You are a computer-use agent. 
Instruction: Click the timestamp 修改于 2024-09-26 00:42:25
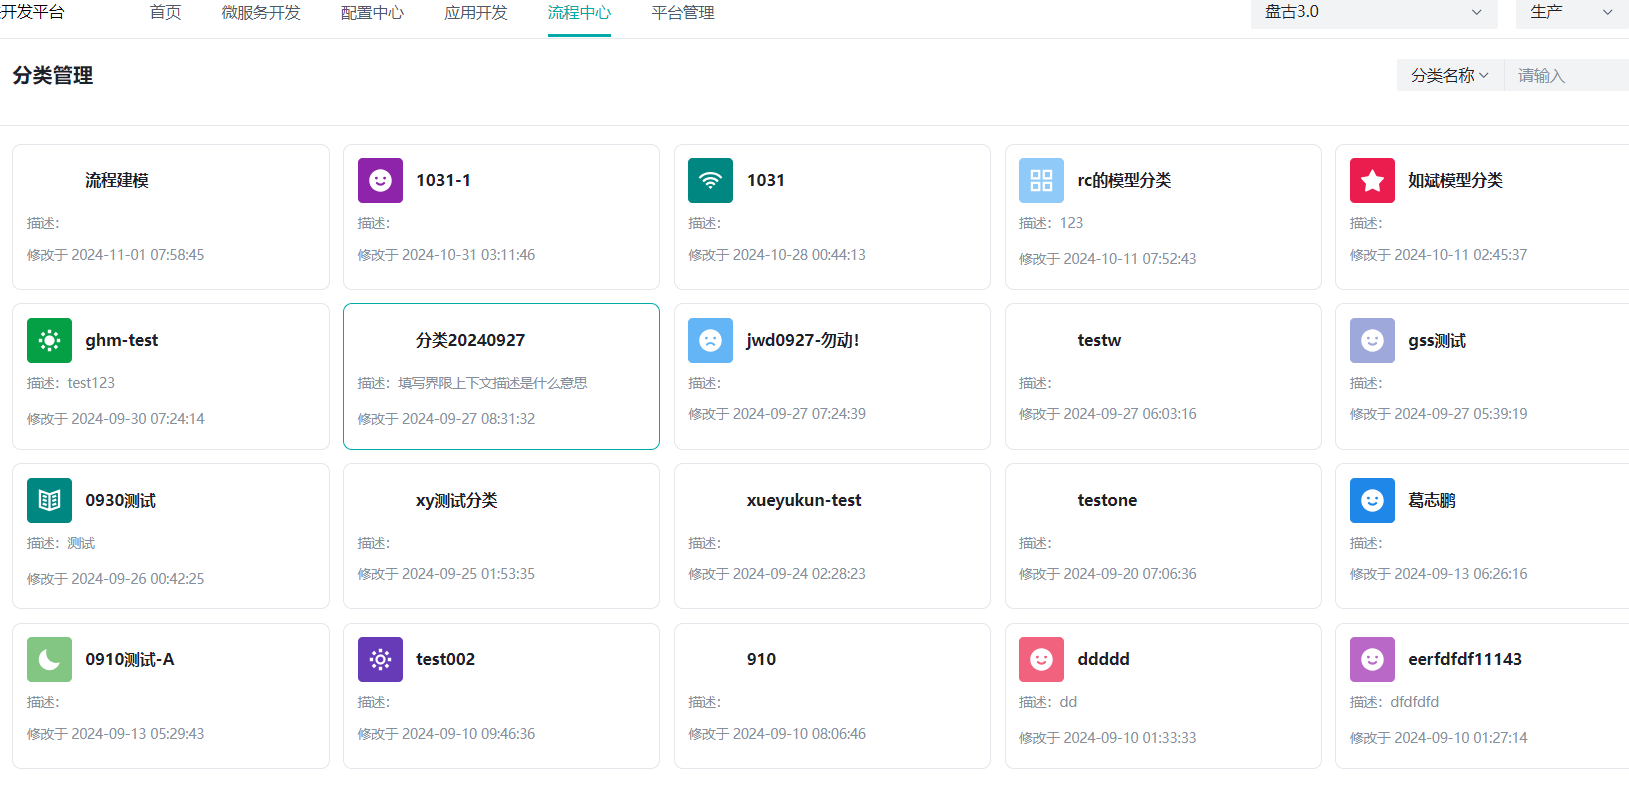[116, 579]
